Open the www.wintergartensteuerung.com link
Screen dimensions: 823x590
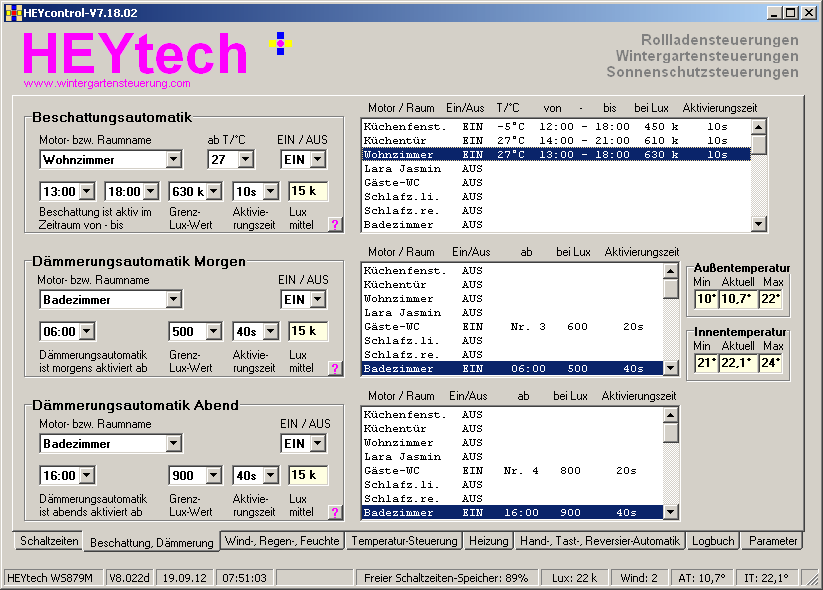(107, 83)
